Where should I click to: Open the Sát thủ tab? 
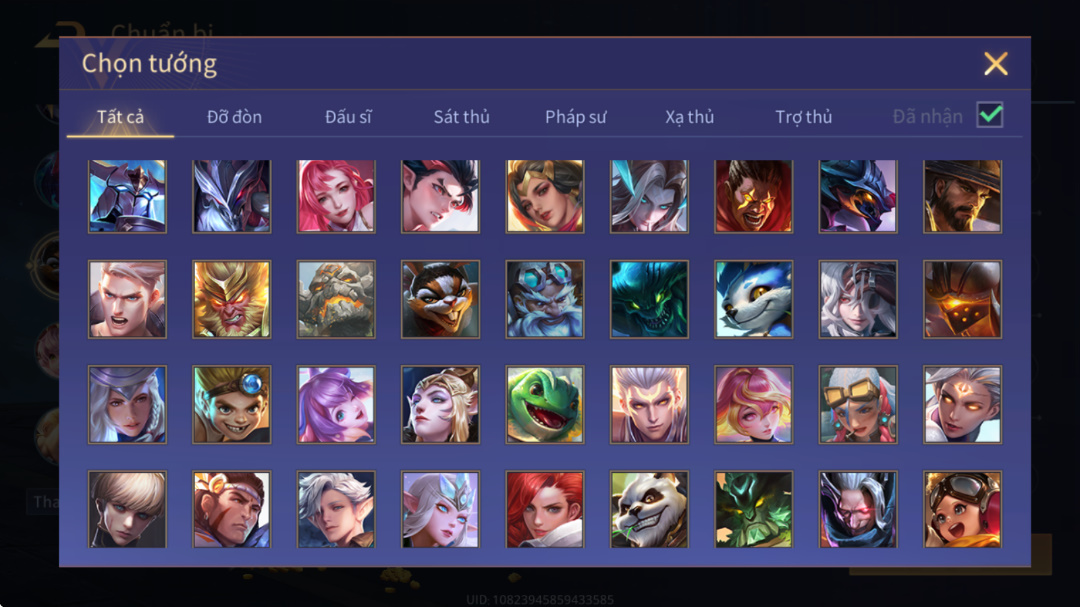461,116
